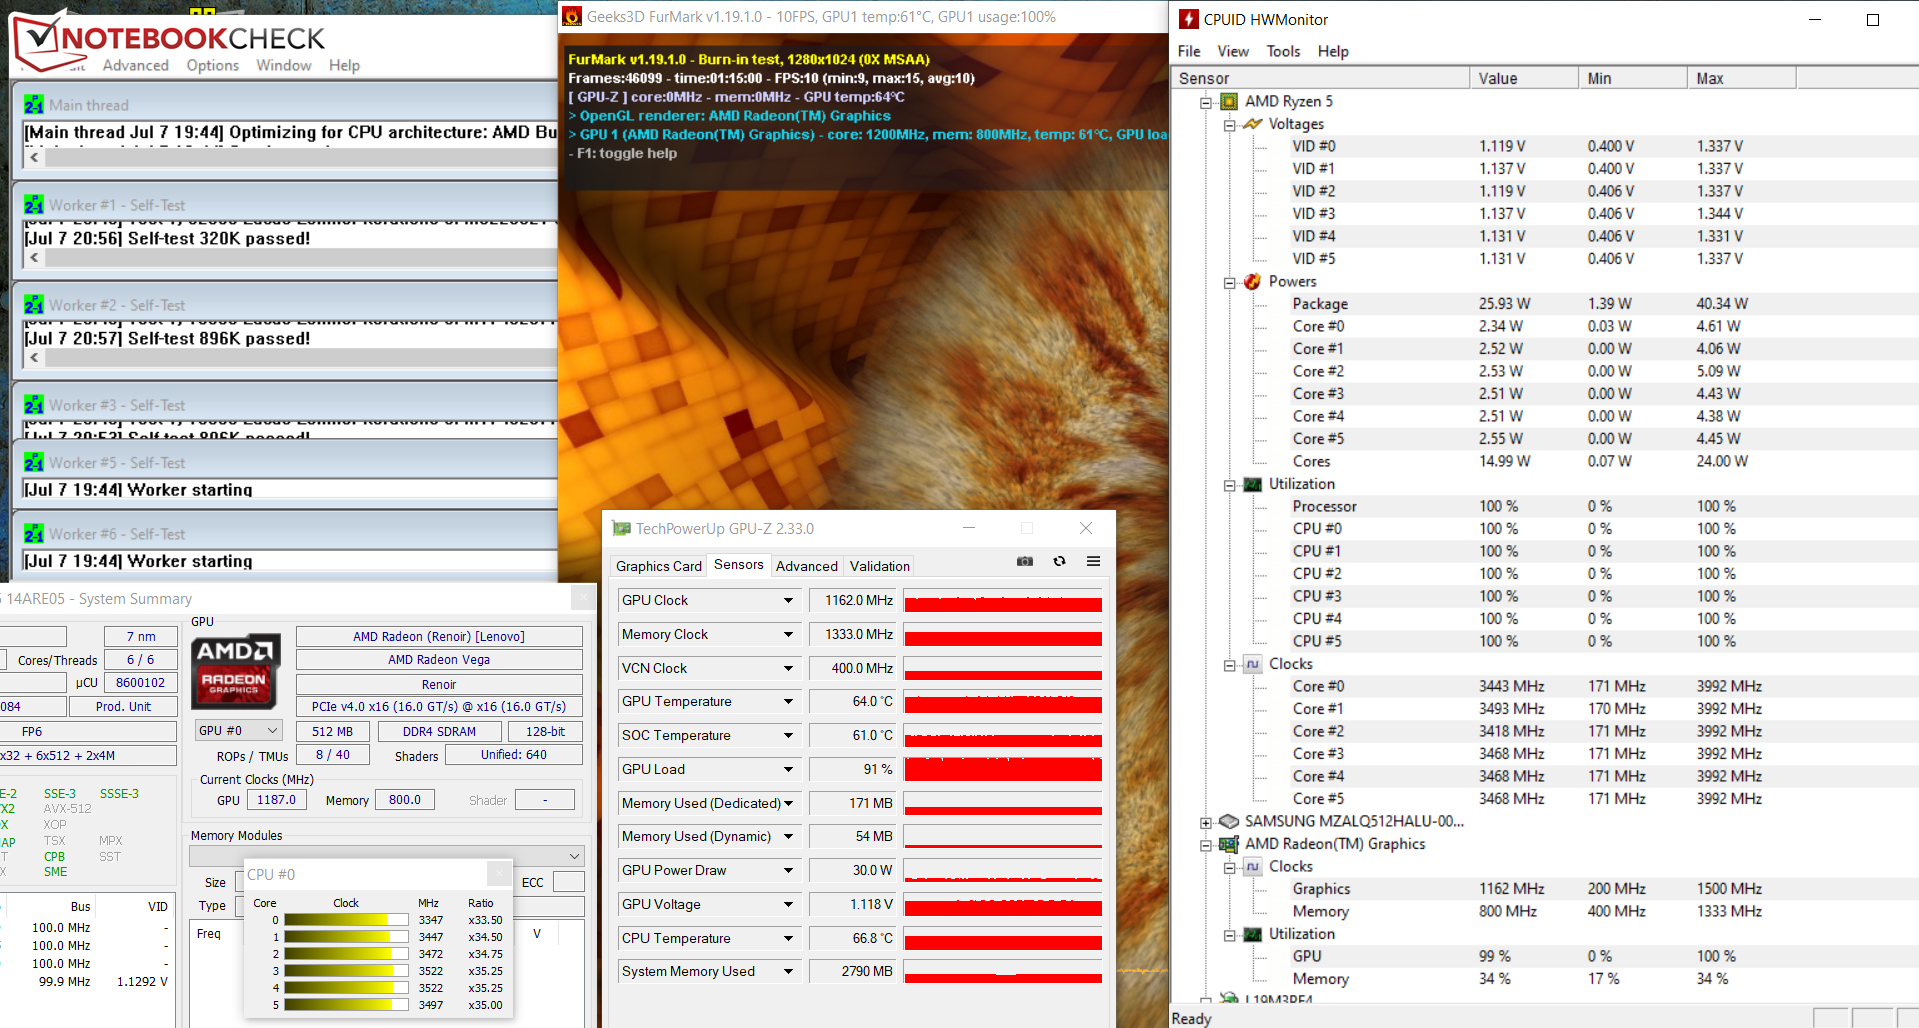Open the Memory Modules dropdown

pos(575,856)
